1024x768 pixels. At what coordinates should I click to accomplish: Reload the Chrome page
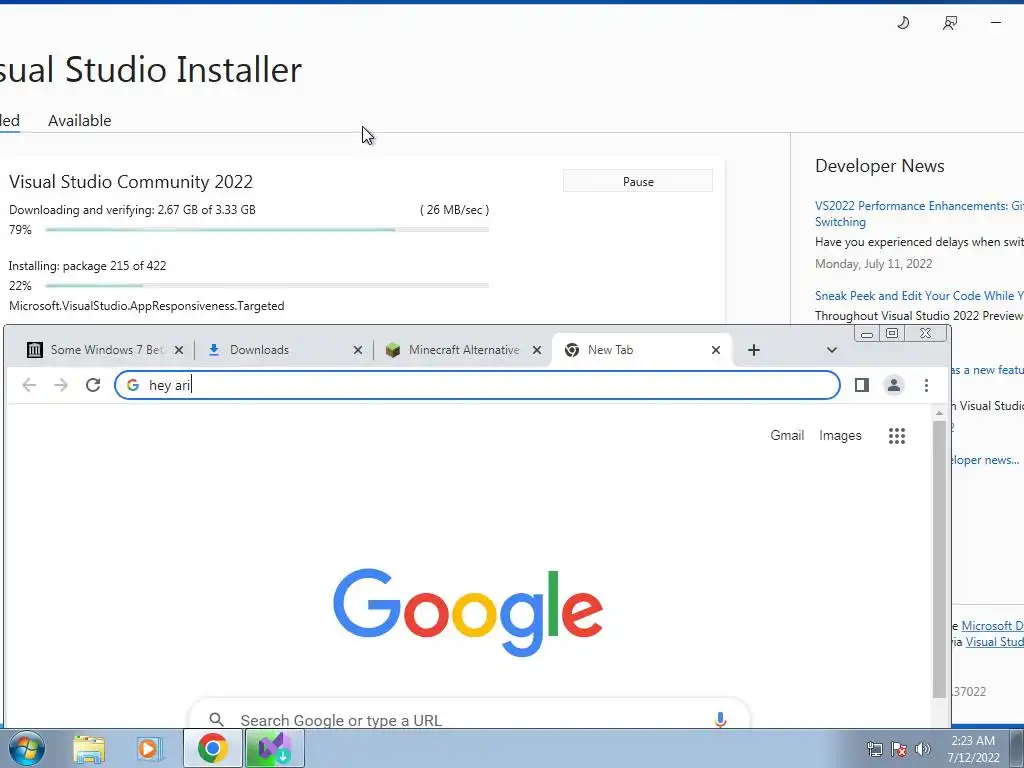(x=93, y=385)
